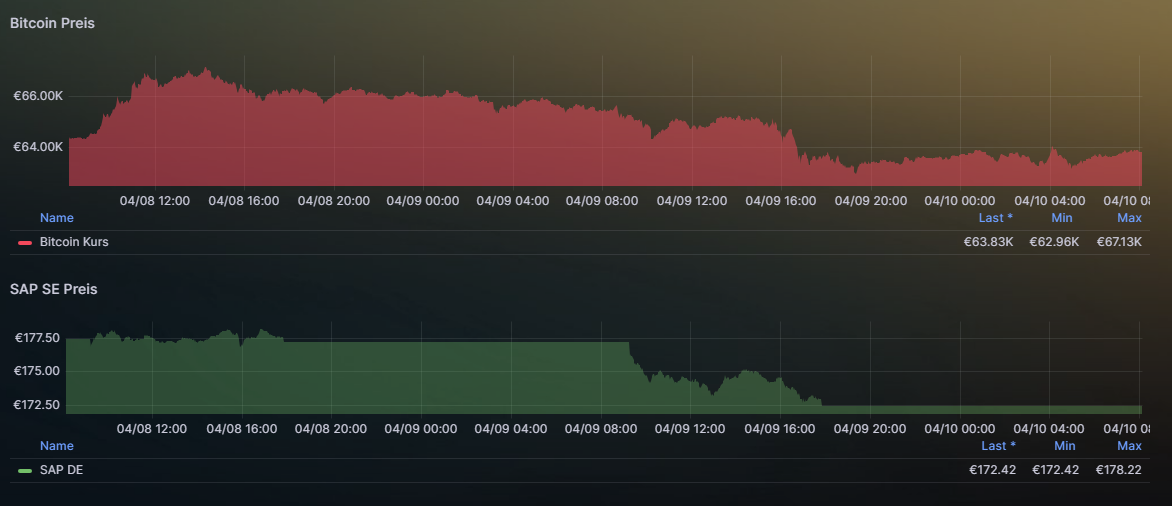Click the 04/09 00:00 tick on the Bitcoin time axis

pos(423,201)
